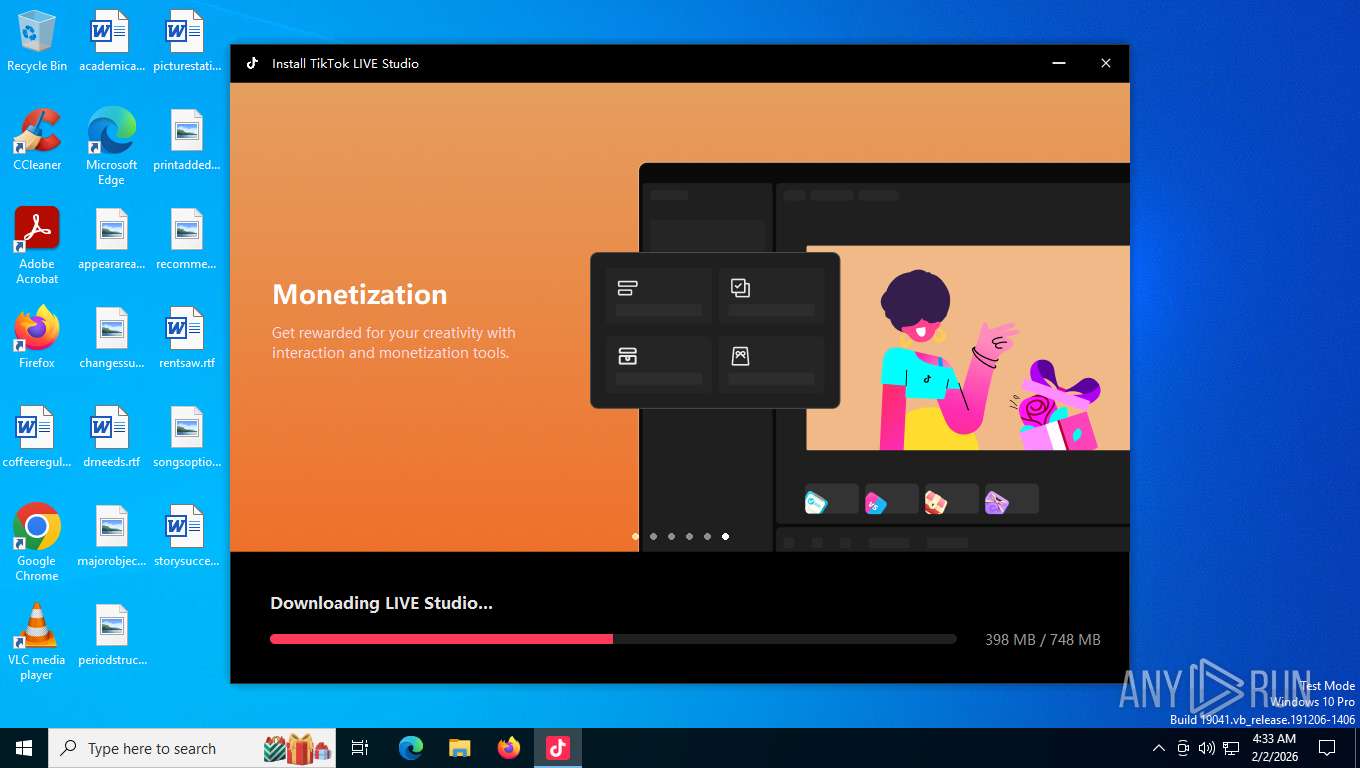Viewport: 1360px width, 768px height.
Task: Select the majorobjec... image file icon
Action: click(111, 536)
